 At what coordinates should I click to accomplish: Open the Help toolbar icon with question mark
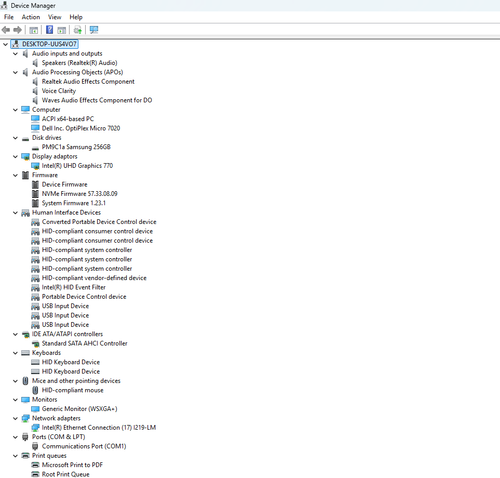(49, 30)
